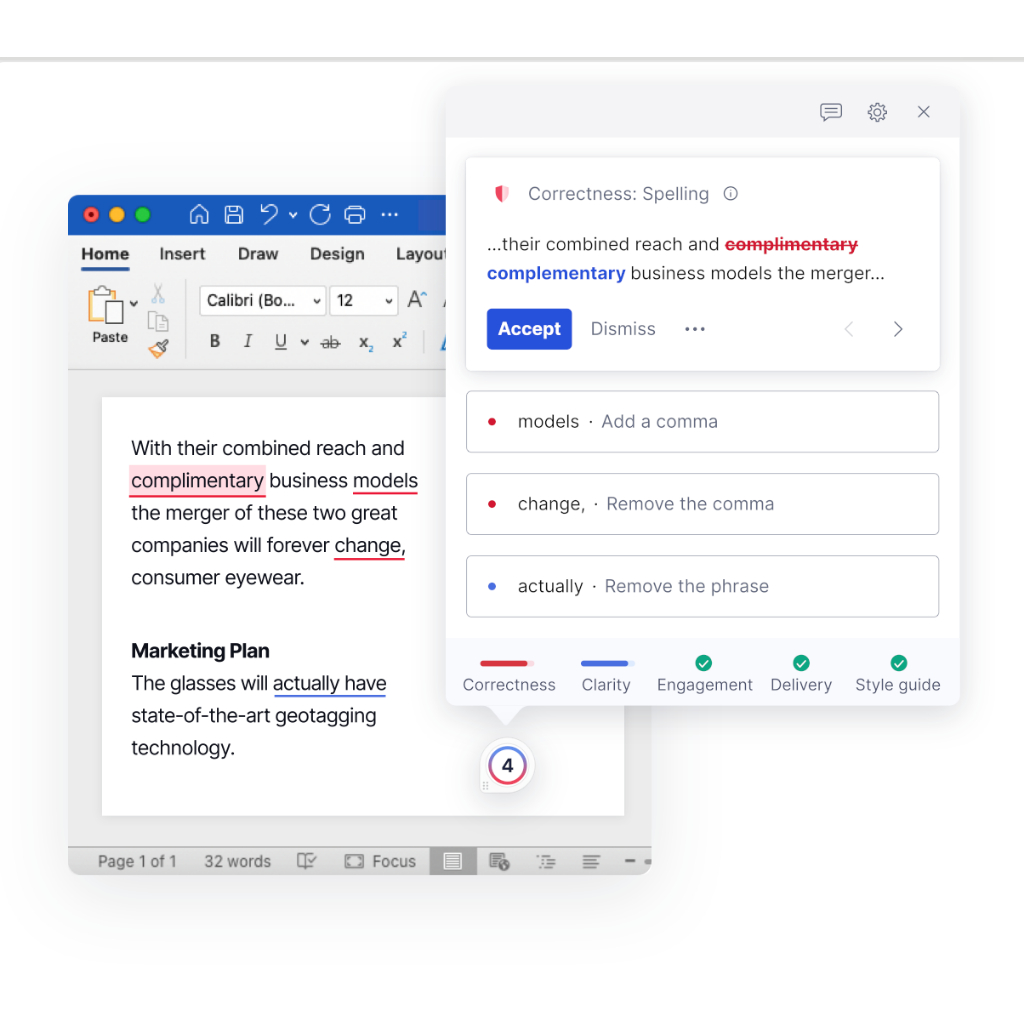Expand the Paste options dropdown arrow
1024x1024 pixels.
pos(134,304)
